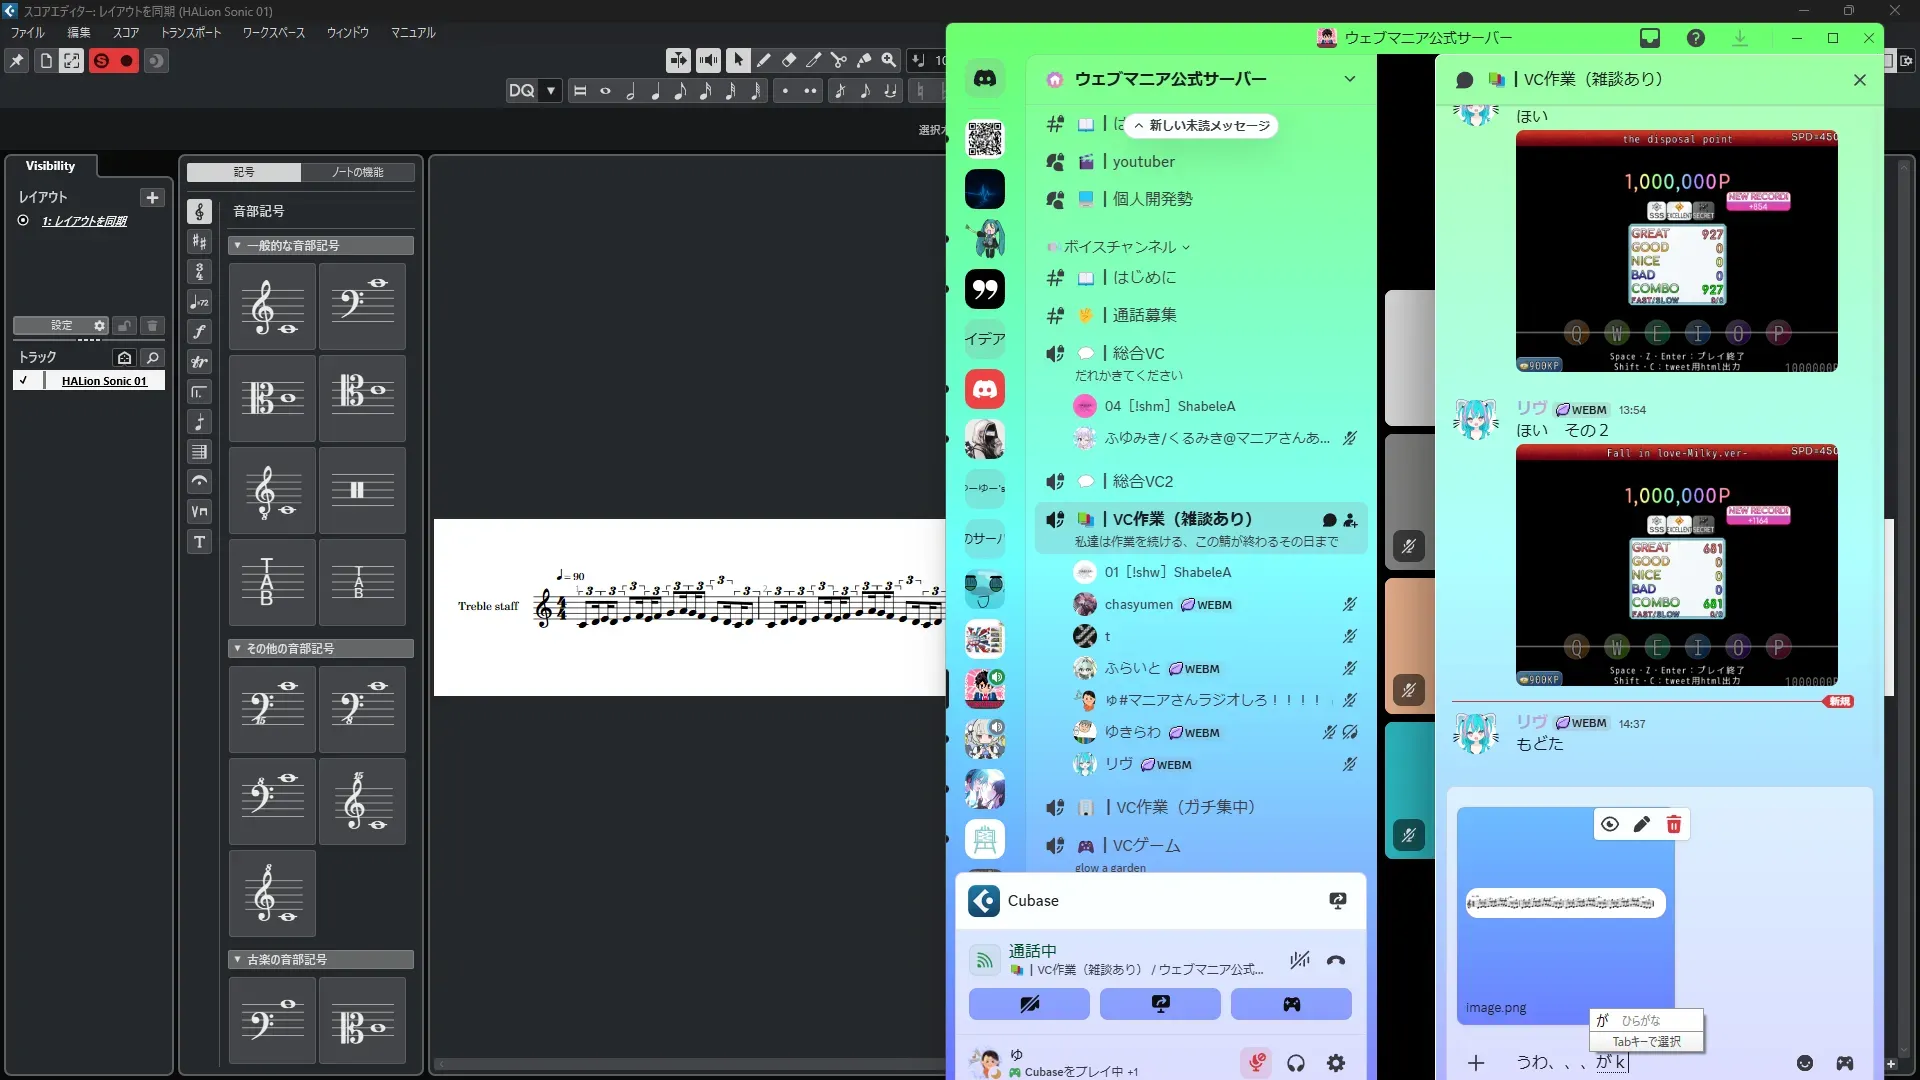Collapse 一般的な音部記号 section
Screen dimensions: 1920x1080
[237, 246]
